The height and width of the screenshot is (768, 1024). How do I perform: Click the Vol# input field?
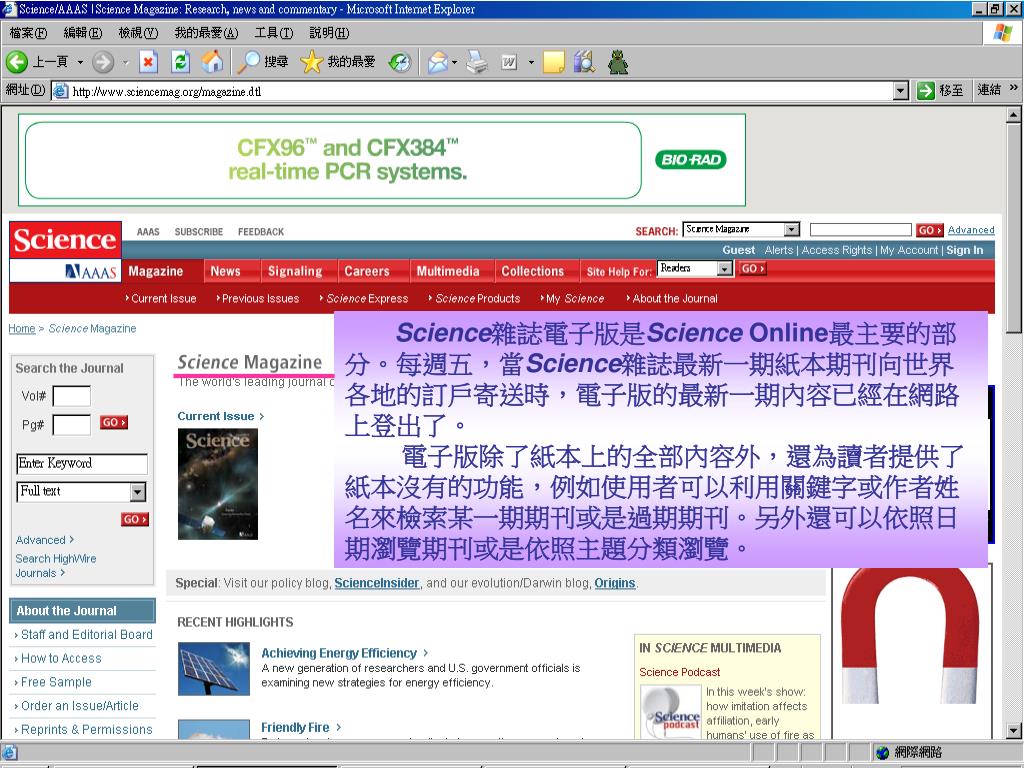tap(72, 396)
